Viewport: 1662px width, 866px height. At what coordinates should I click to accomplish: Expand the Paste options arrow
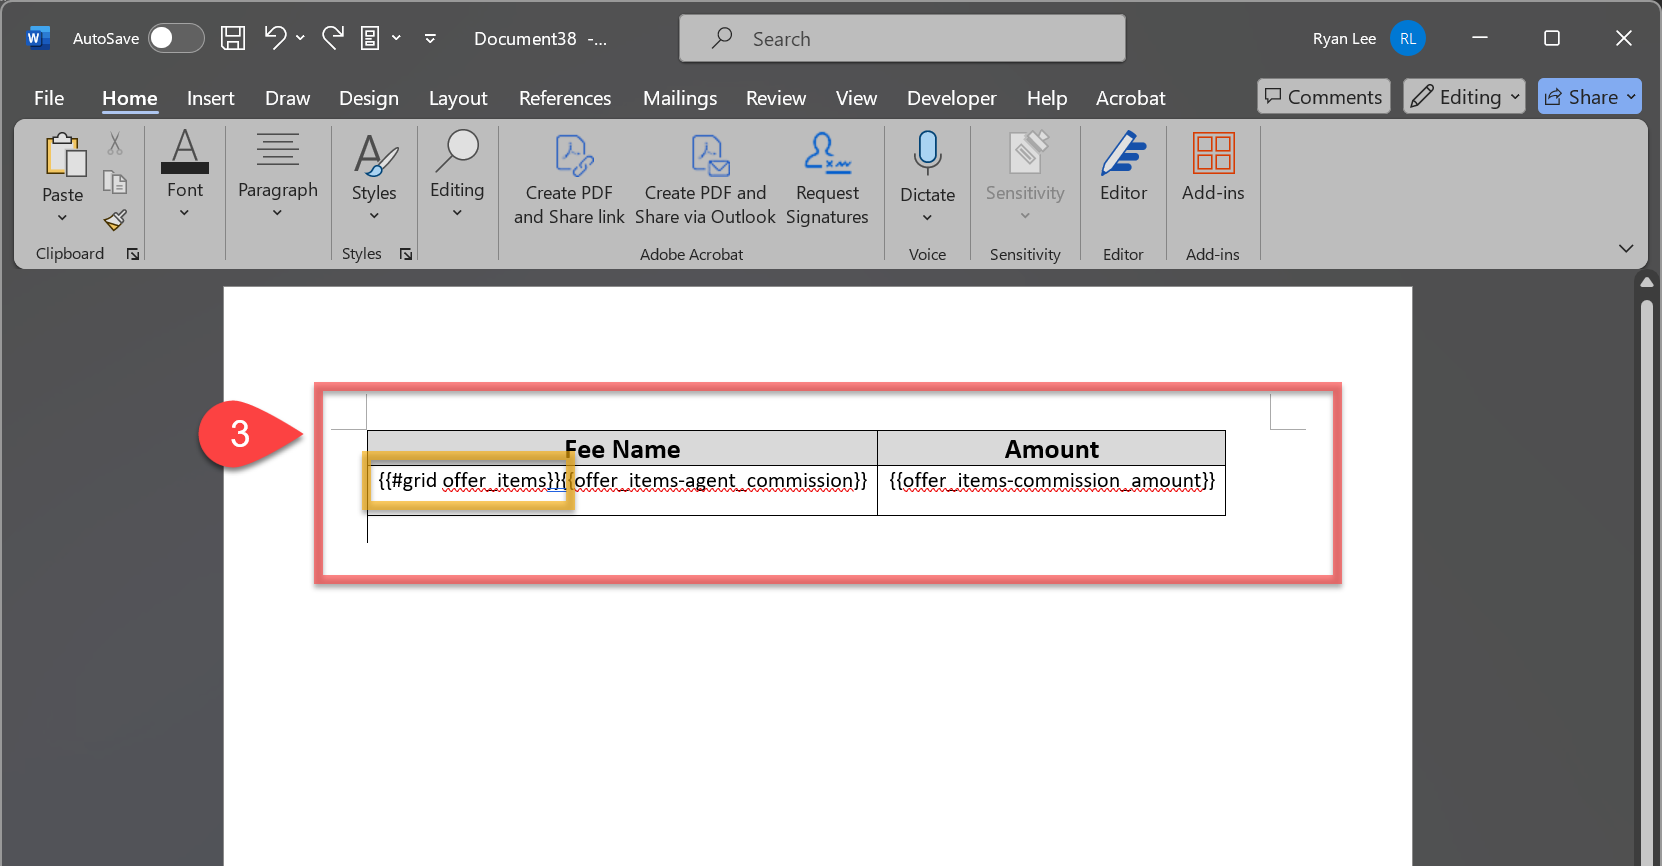62,218
